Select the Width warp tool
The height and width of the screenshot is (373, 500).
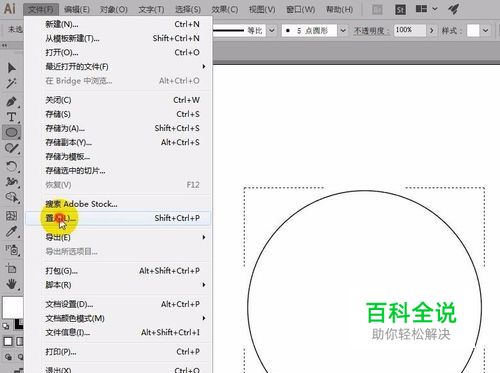click(x=11, y=182)
